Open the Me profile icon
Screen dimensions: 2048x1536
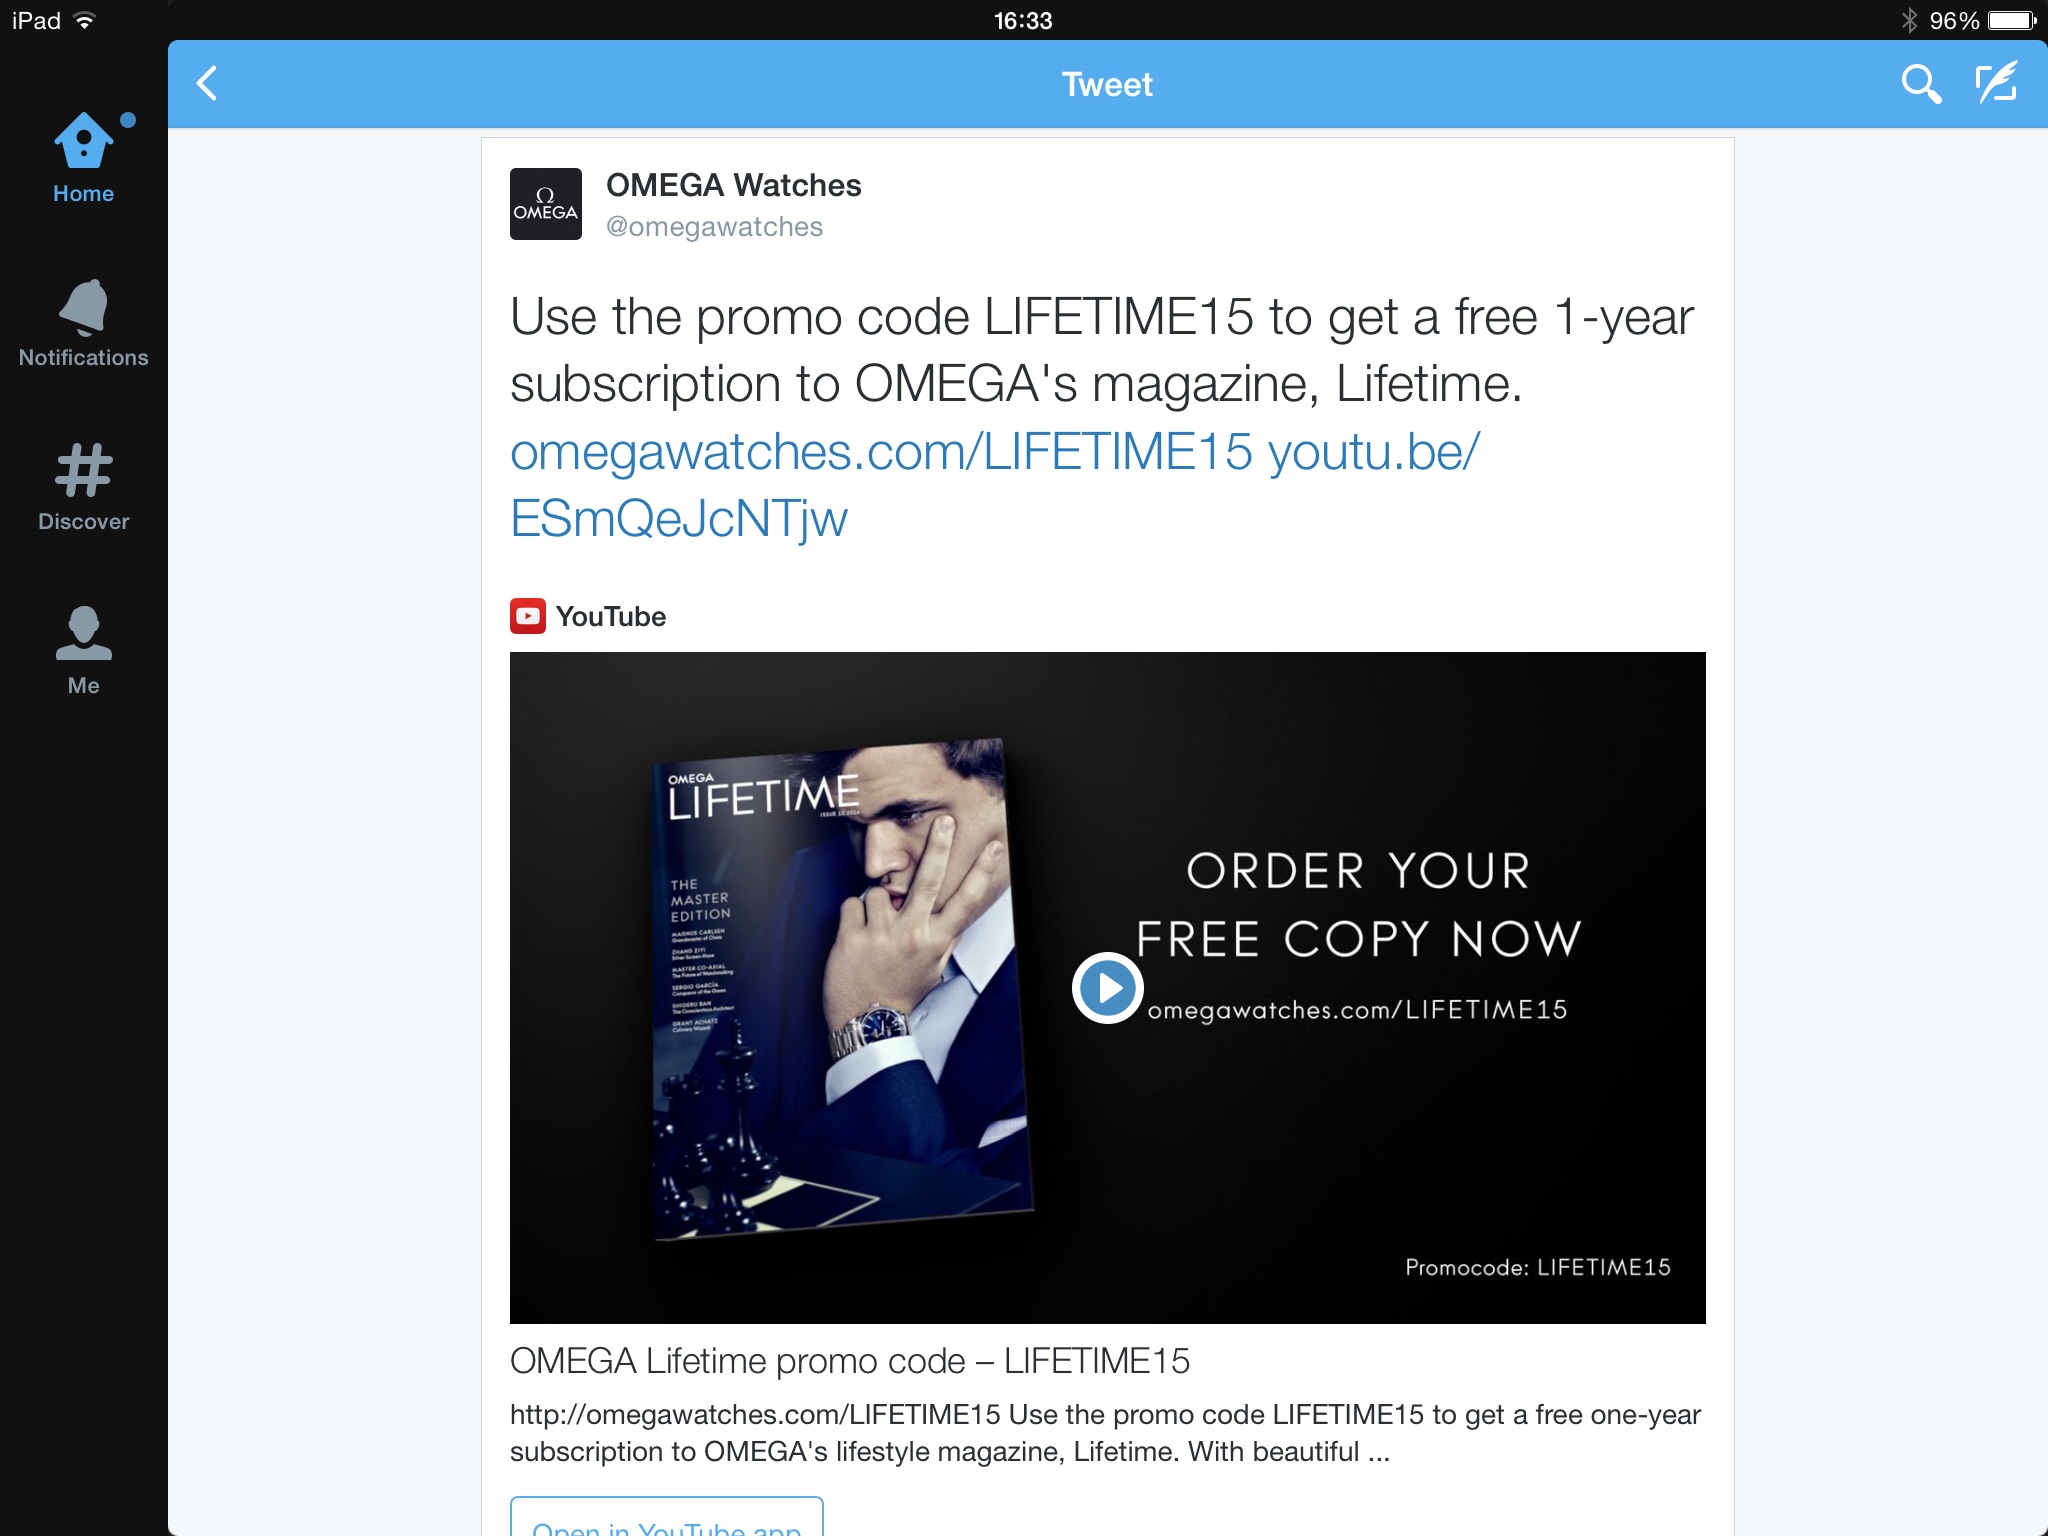[84, 650]
